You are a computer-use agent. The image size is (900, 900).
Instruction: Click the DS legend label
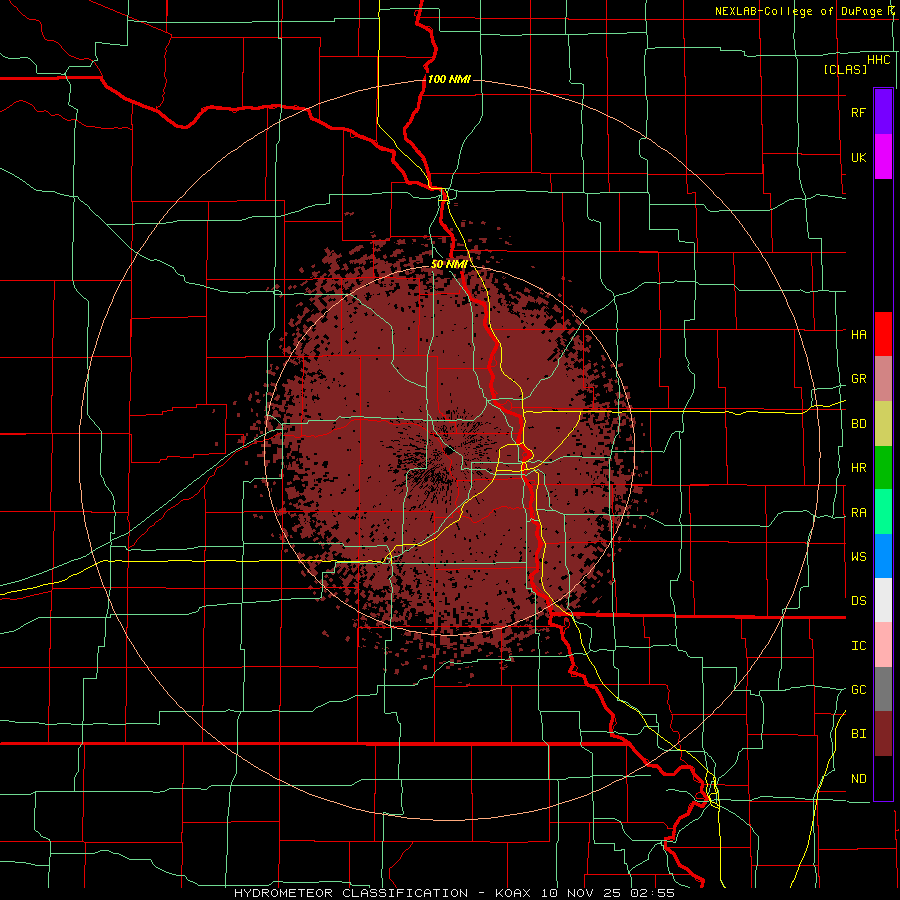click(858, 600)
